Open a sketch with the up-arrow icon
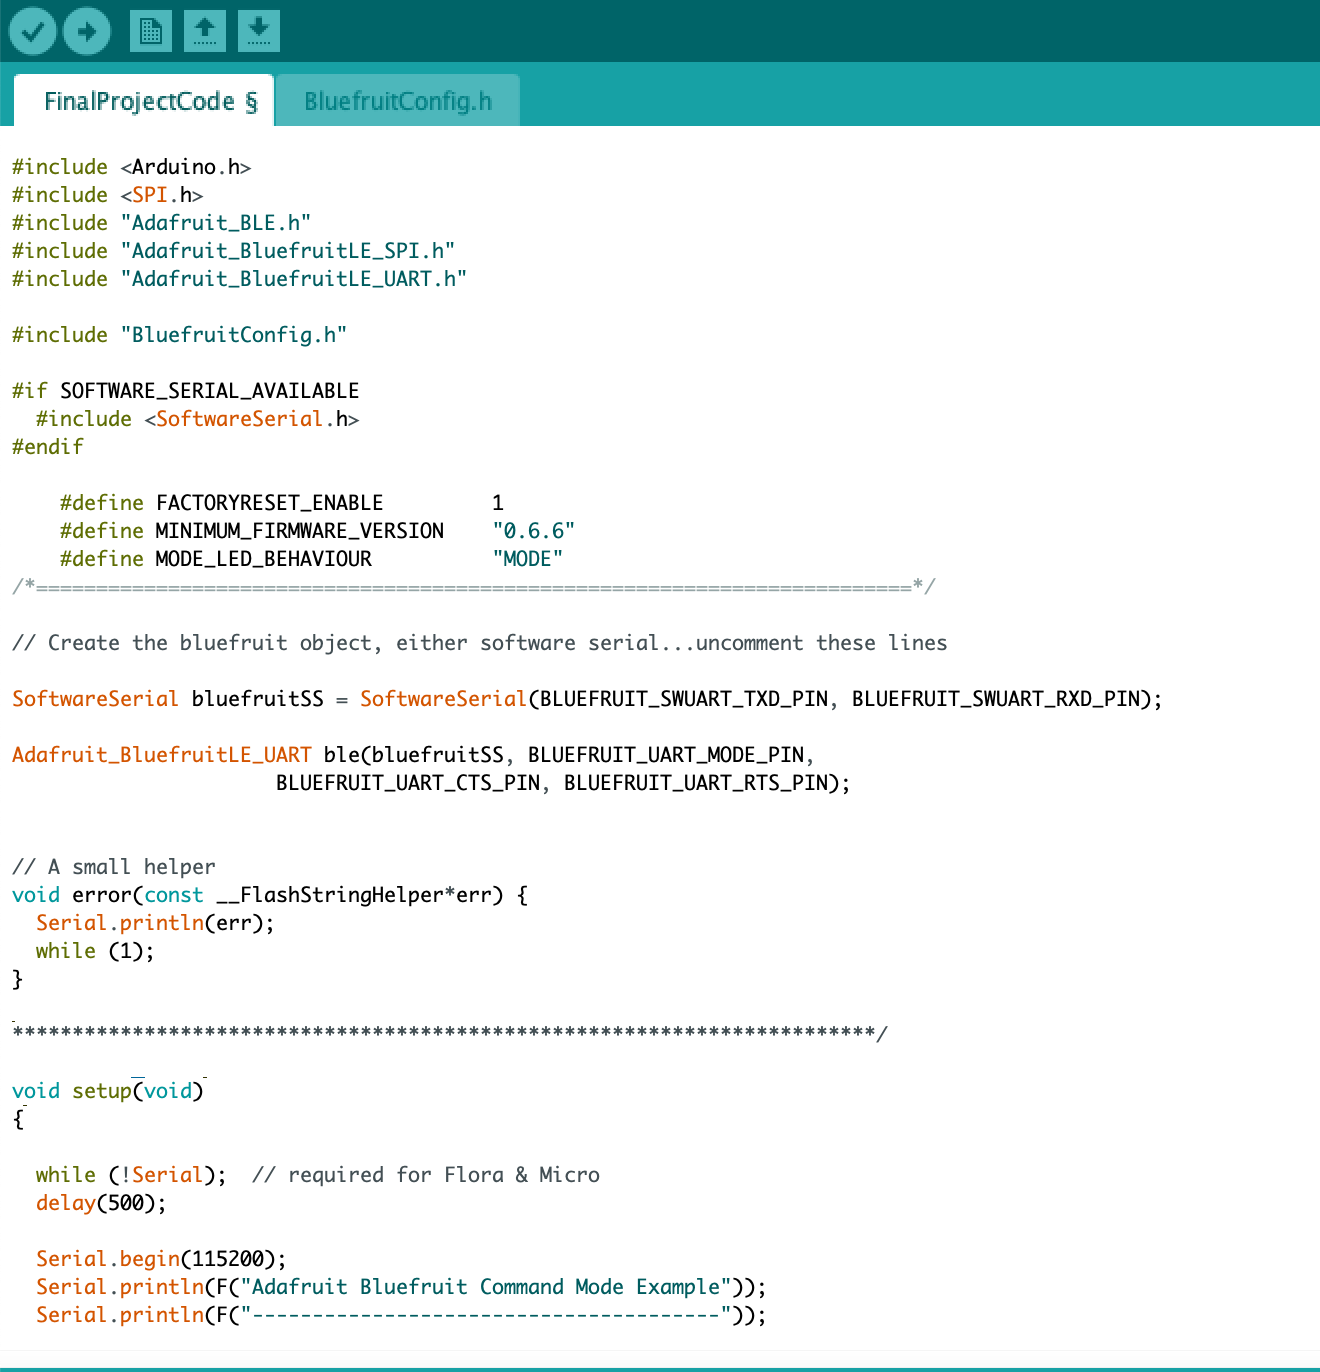The height and width of the screenshot is (1372, 1320). pyautogui.click(x=205, y=31)
